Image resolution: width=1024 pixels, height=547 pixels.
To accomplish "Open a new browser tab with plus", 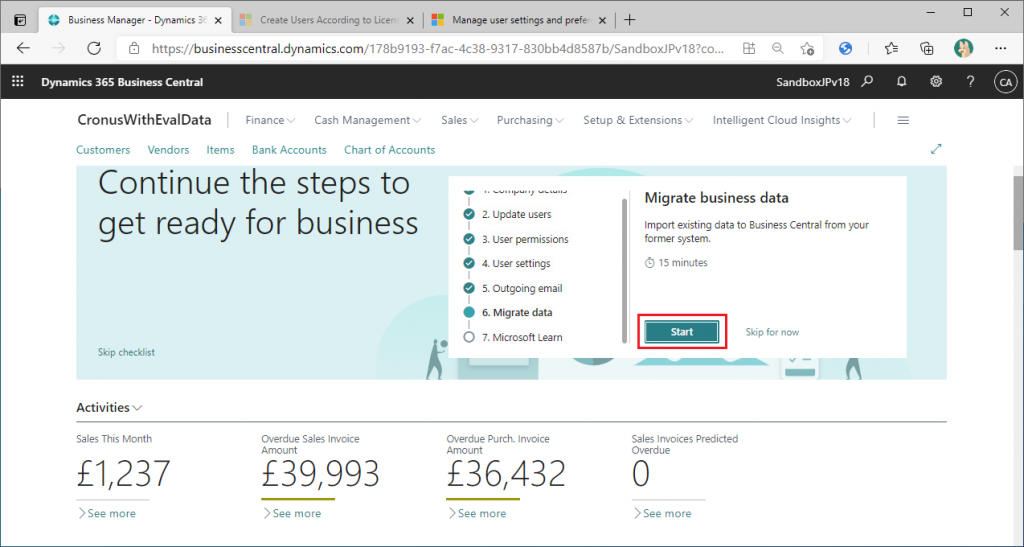I will (630, 20).
